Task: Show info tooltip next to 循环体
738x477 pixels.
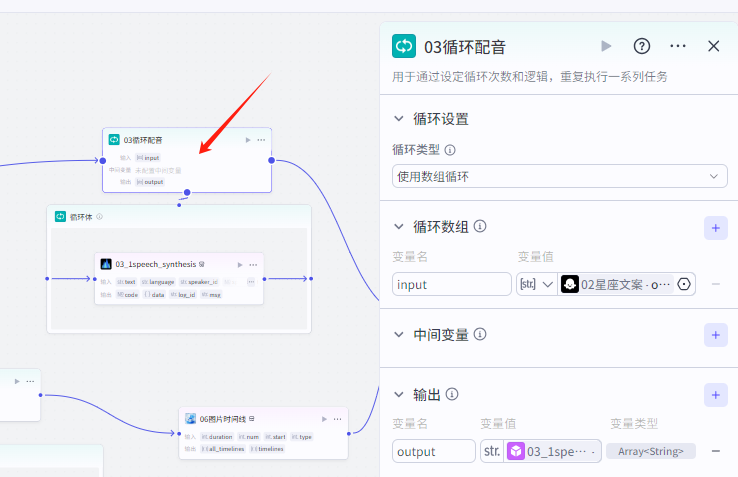Action: coord(99,217)
